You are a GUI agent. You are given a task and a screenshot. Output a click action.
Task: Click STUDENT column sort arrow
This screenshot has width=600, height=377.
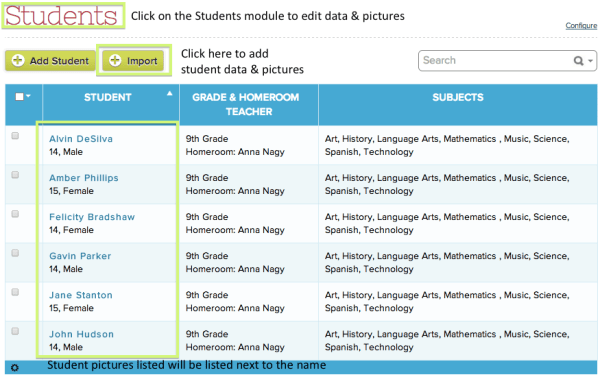tap(170, 93)
